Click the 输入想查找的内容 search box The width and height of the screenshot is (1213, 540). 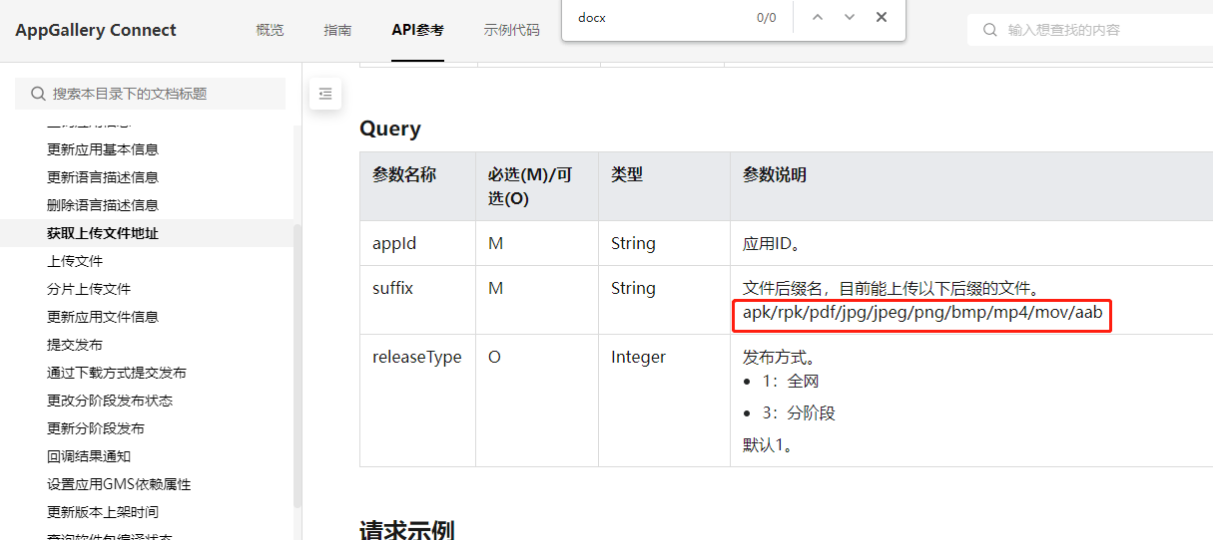tap(1090, 30)
